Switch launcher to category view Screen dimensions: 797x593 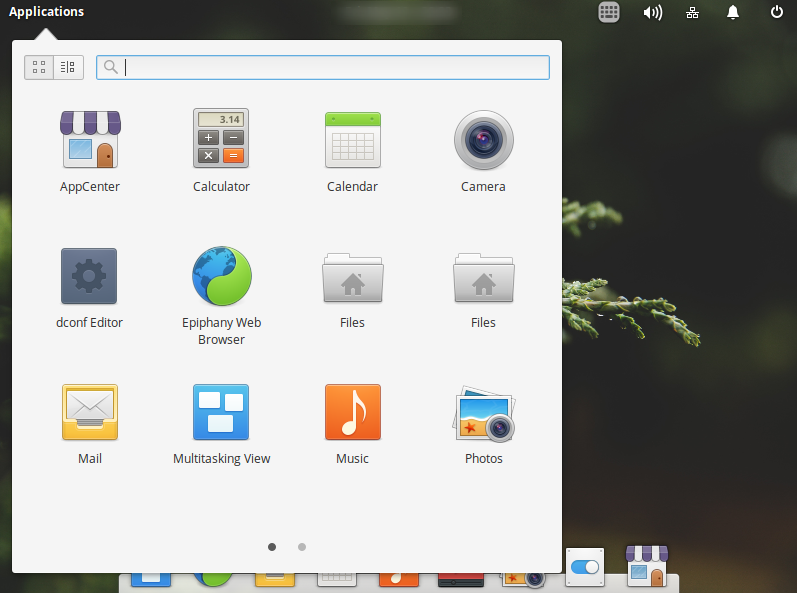point(68,67)
